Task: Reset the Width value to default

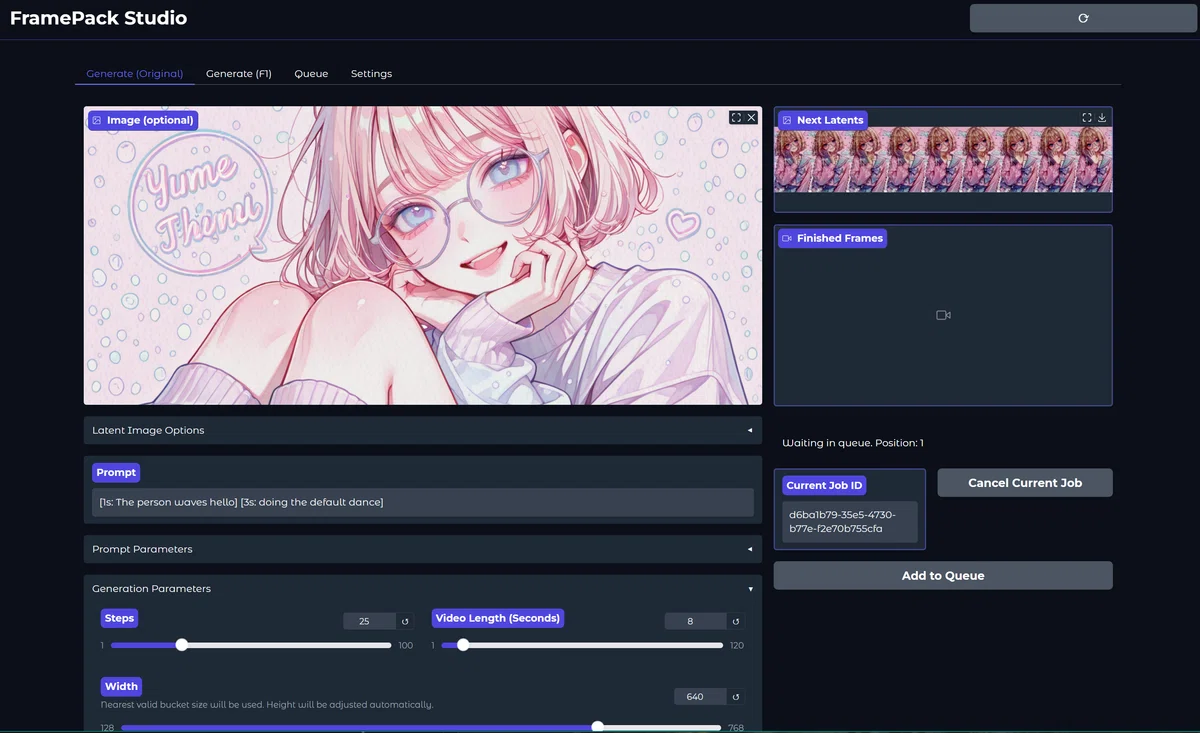Action: pos(736,697)
